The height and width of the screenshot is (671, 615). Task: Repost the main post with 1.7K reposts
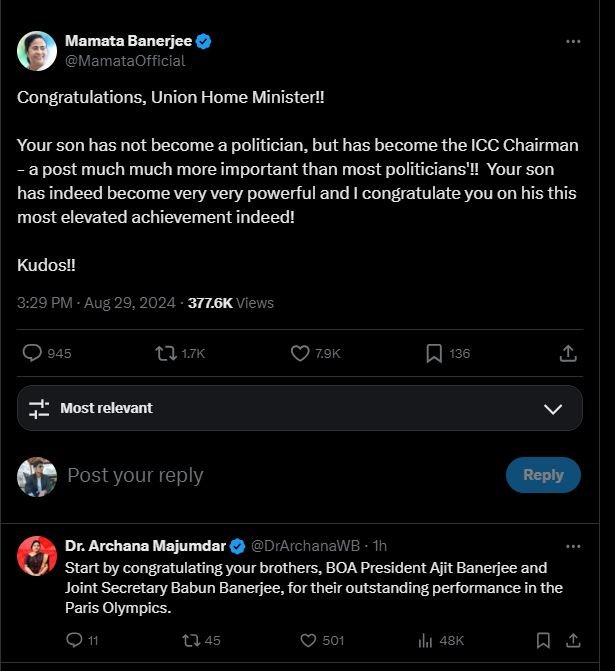(166, 353)
